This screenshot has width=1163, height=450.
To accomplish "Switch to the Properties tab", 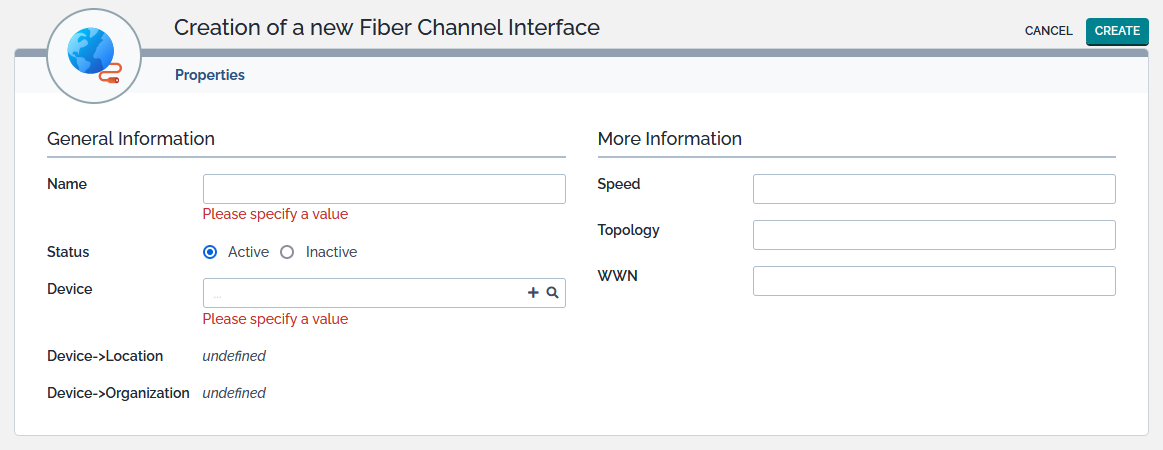I will [210, 75].
